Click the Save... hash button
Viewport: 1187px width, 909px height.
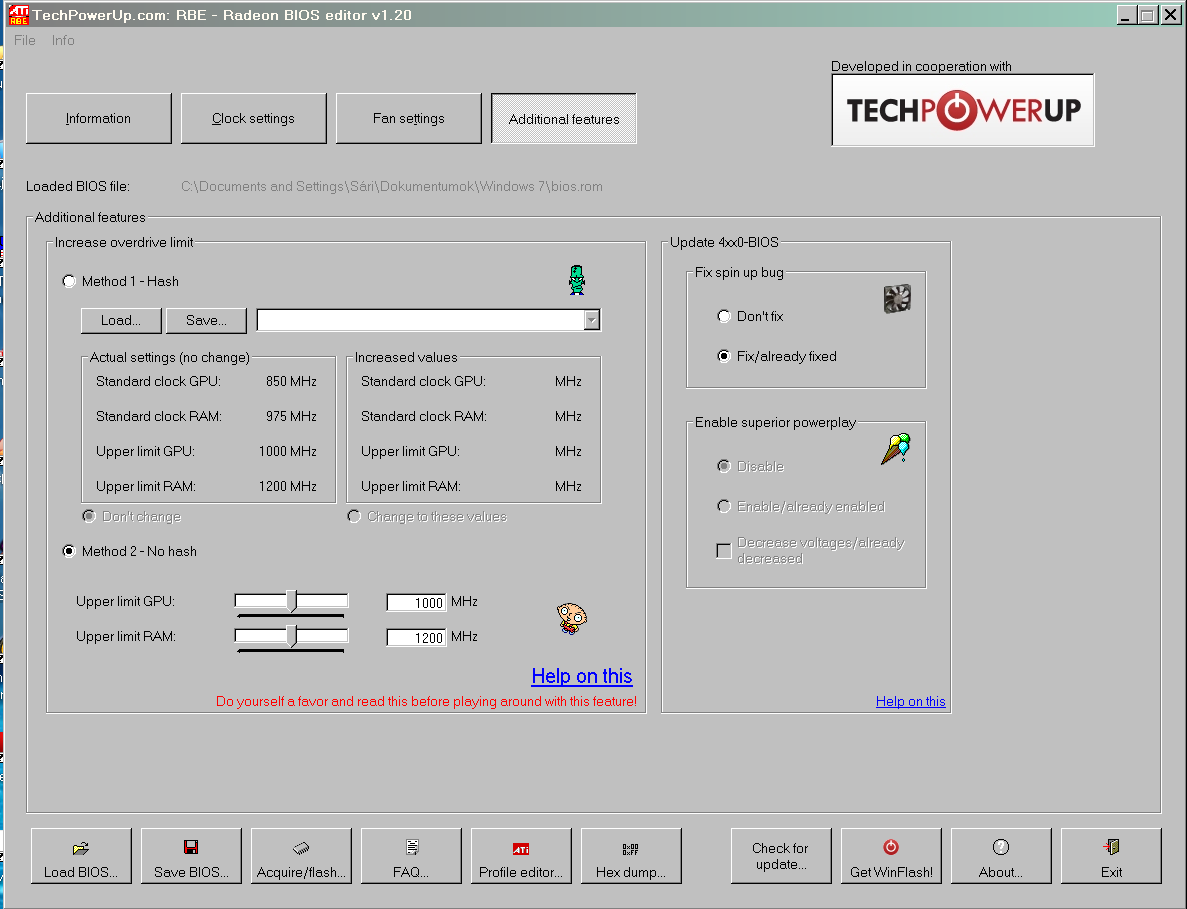[x=206, y=320]
